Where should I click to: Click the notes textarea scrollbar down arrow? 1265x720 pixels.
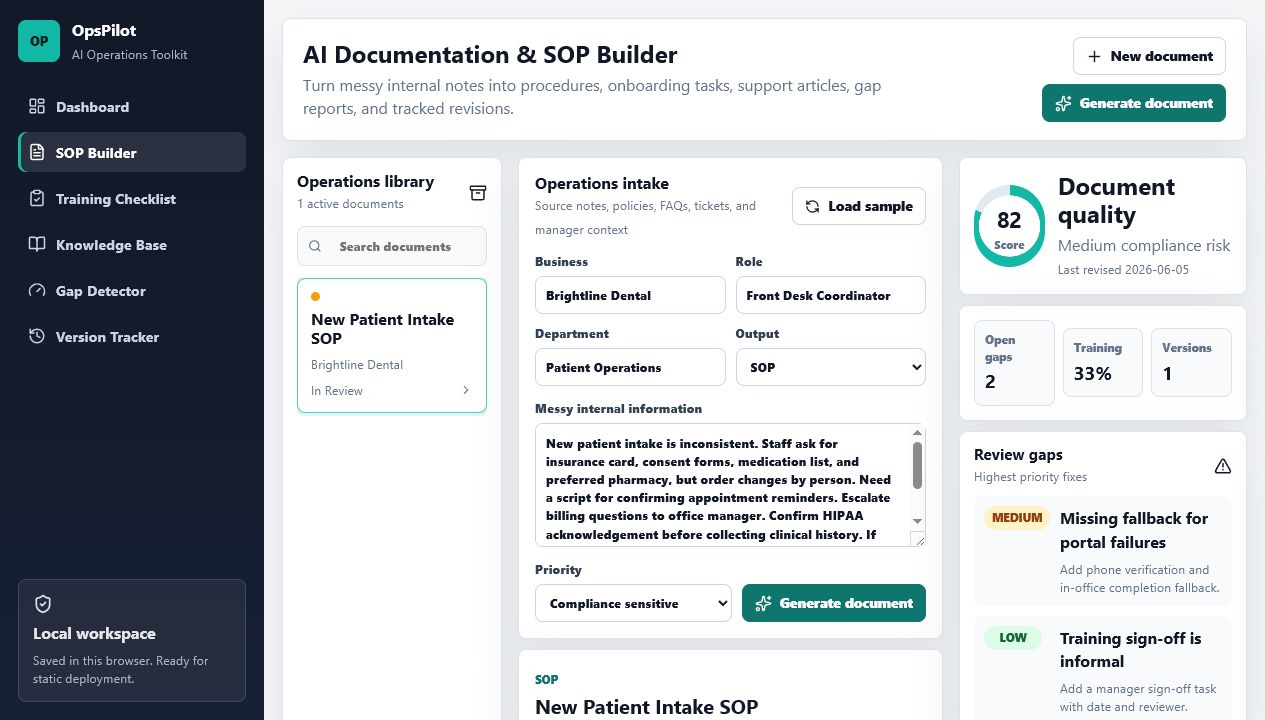tap(918, 521)
